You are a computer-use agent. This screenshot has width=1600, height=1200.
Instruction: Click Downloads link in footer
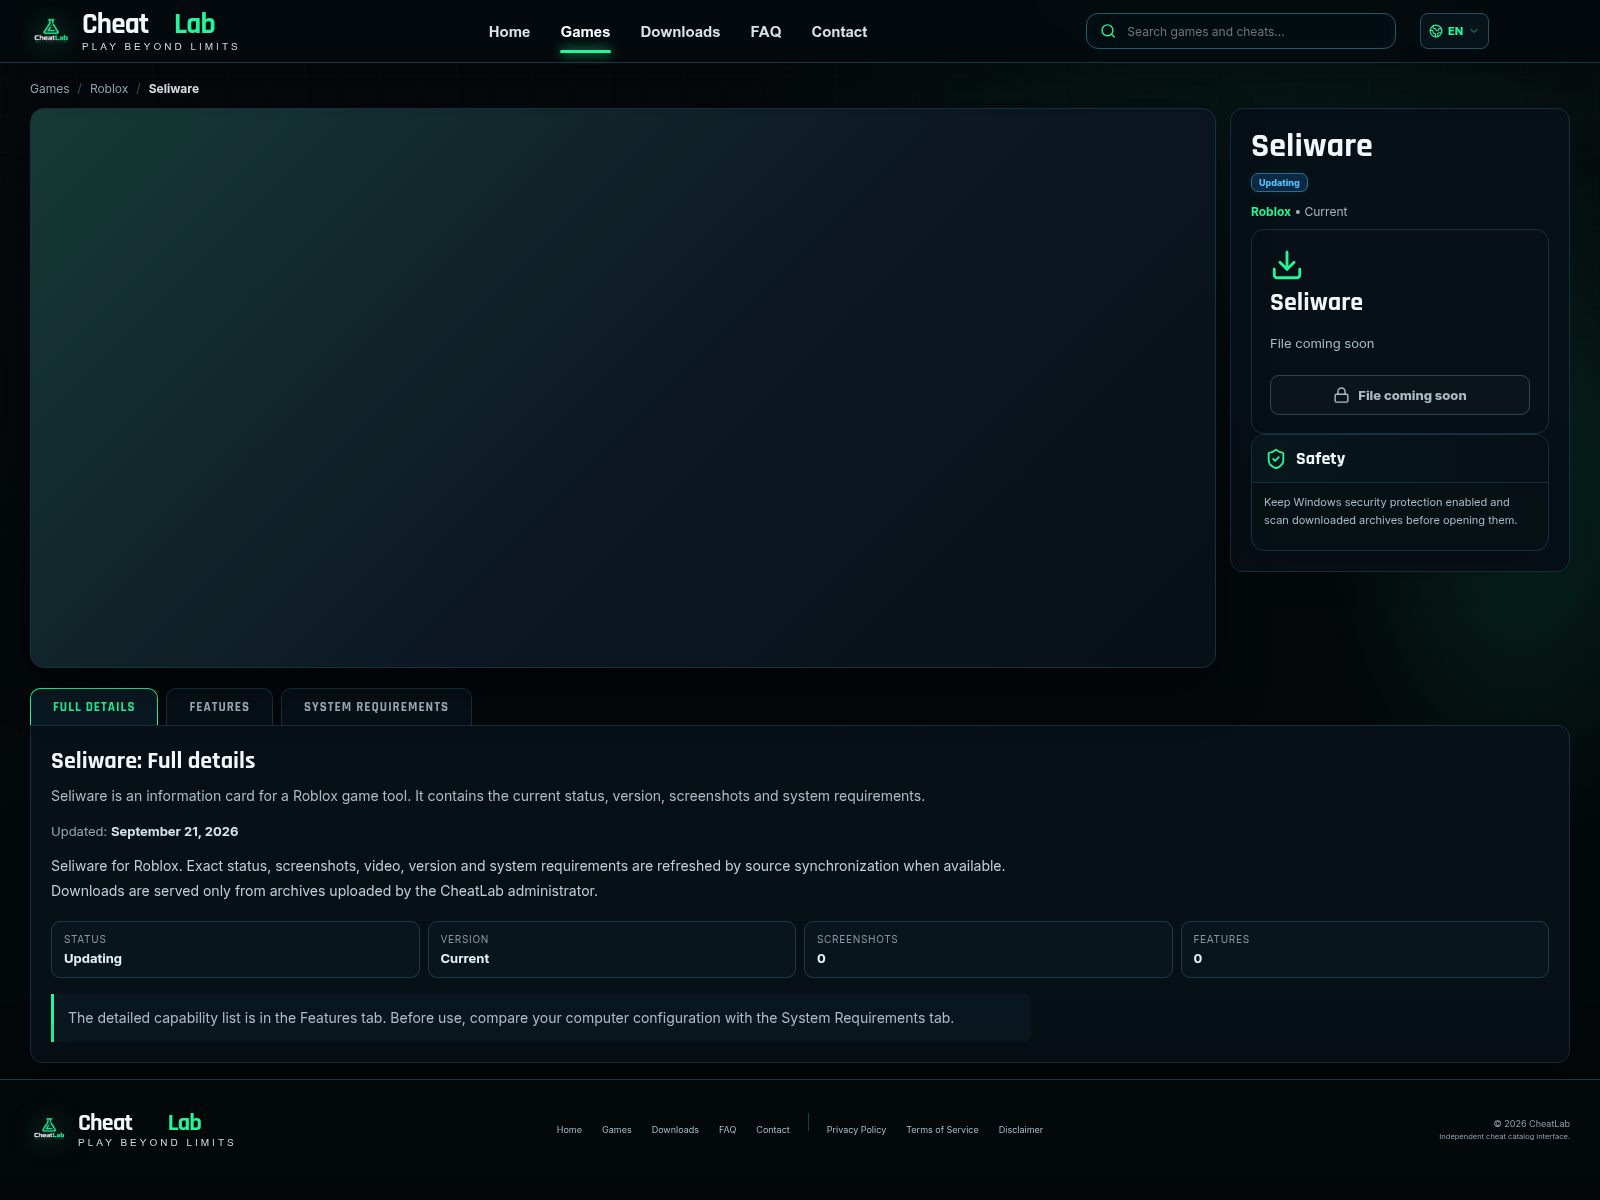pyautogui.click(x=675, y=1130)
